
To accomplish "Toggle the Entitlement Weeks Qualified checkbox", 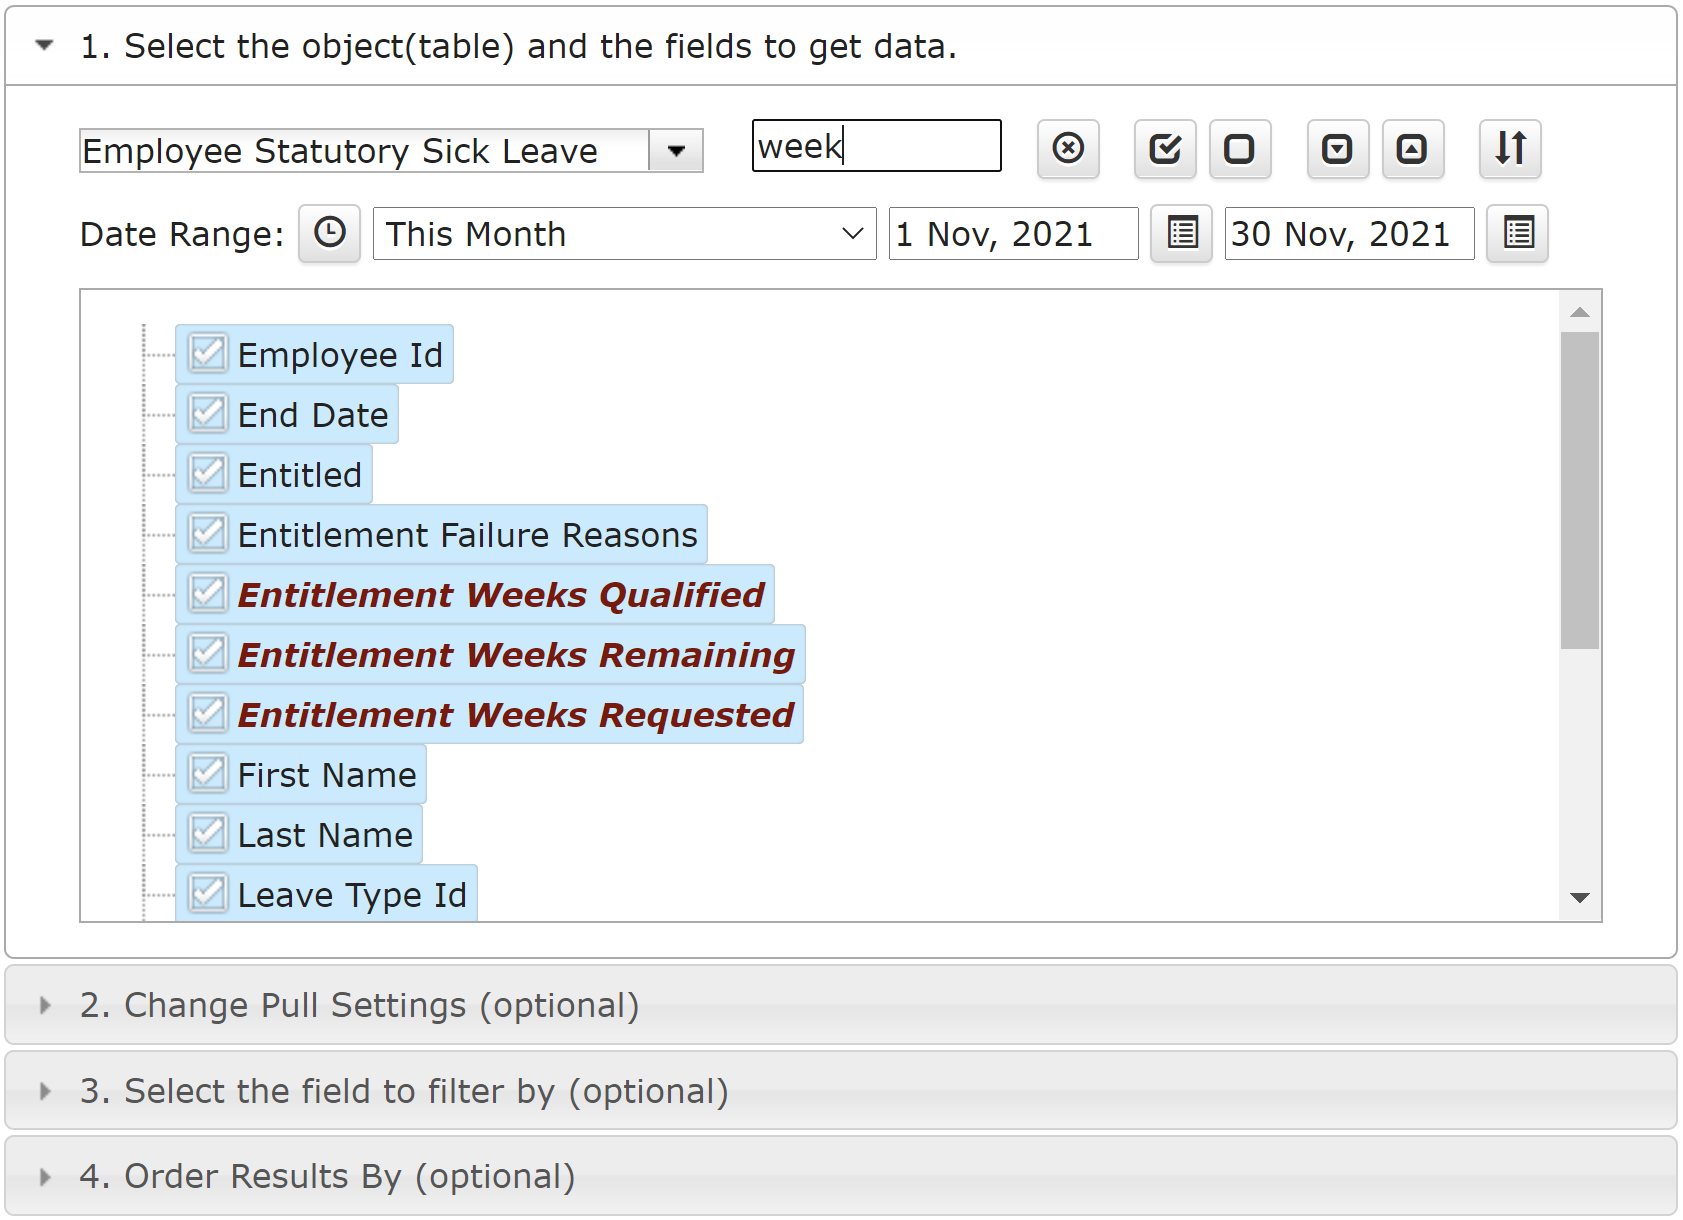I will 208,594.
